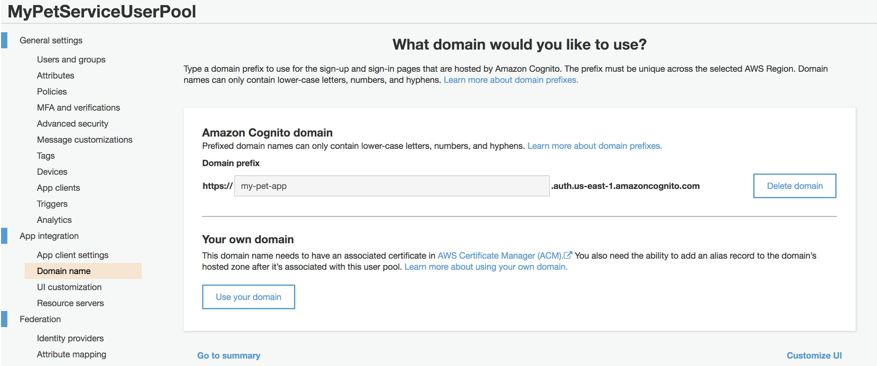Image resolution: width=877 pixels, height=366 pixels.
Task: Click the external link icon after ACM
Action: (x=568, y=255)
